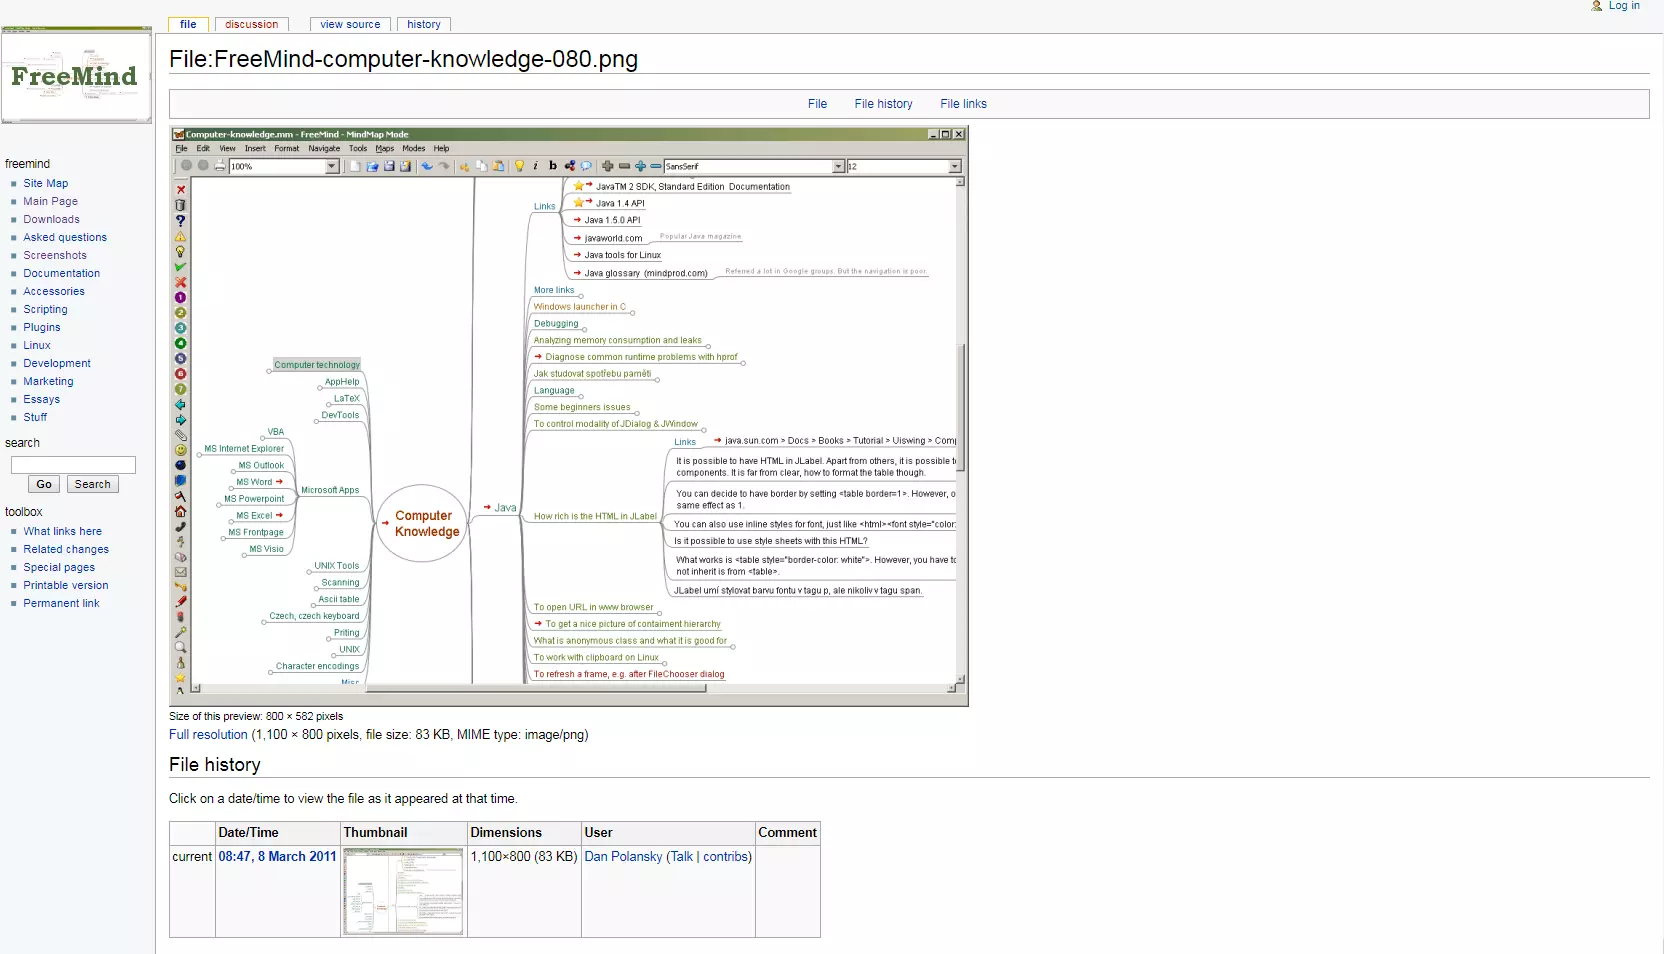1664x954 pixels.
Task: Click the Open file icon in the toolbar
Action: [373, 166]
